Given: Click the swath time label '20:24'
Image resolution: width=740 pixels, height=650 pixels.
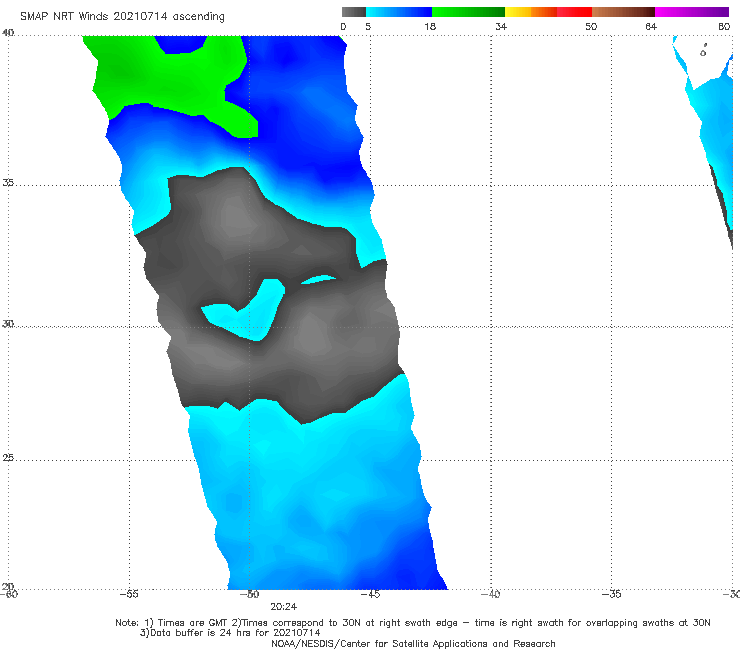Looking at the screenshot, I should (x=284, y=607).
